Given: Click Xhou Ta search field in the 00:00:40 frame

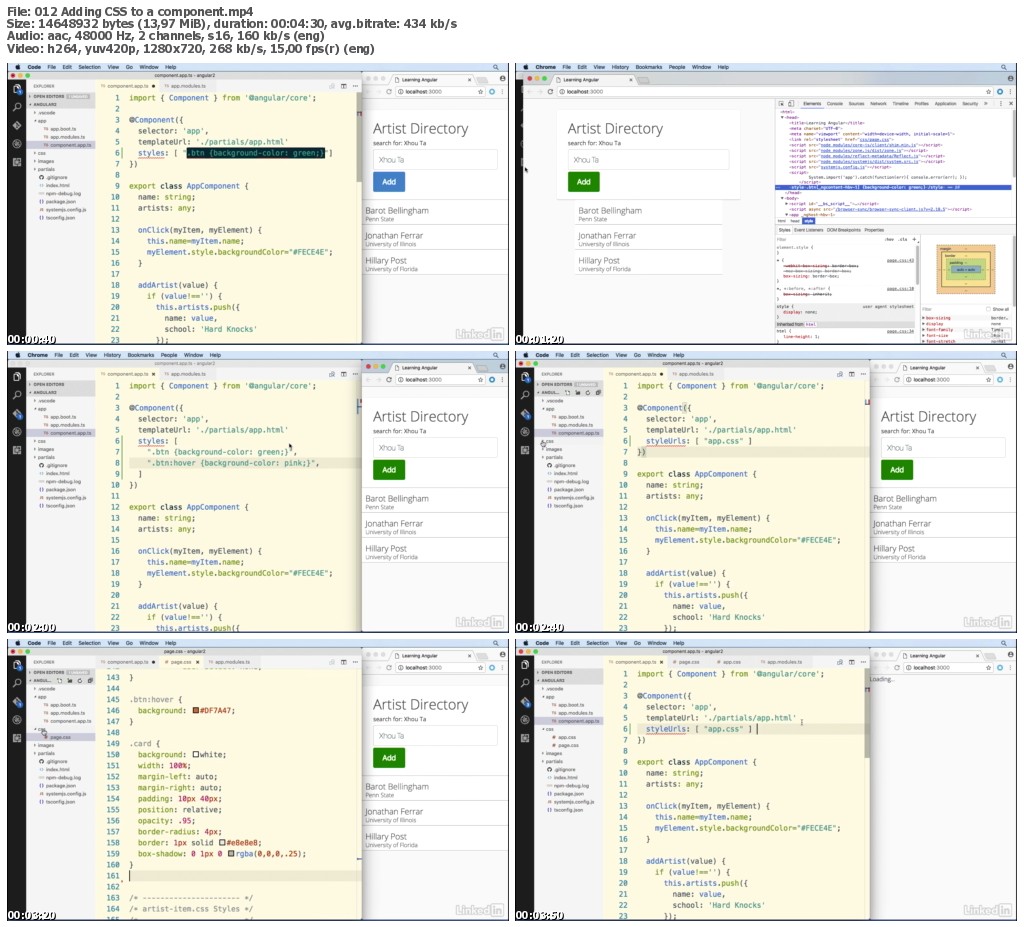Looking at the screenshot, I should 435,159.
